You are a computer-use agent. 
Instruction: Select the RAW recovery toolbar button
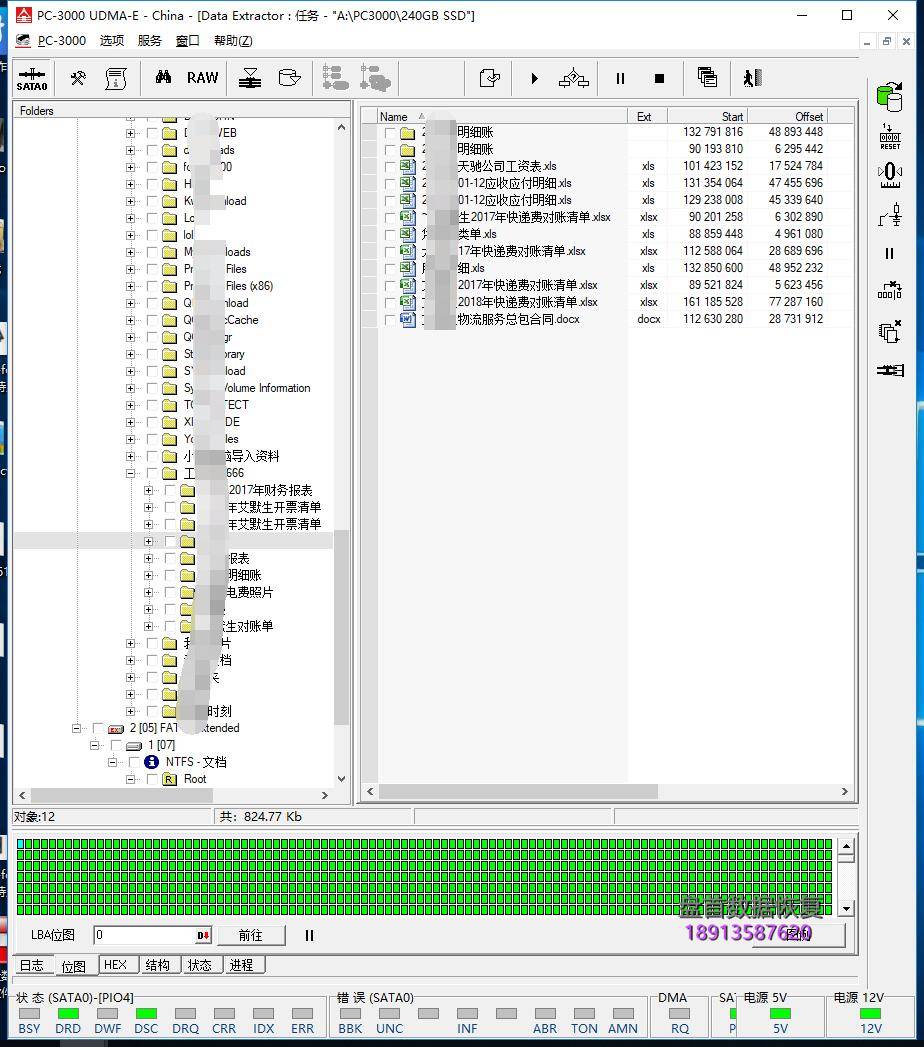(x=202, y=78)
